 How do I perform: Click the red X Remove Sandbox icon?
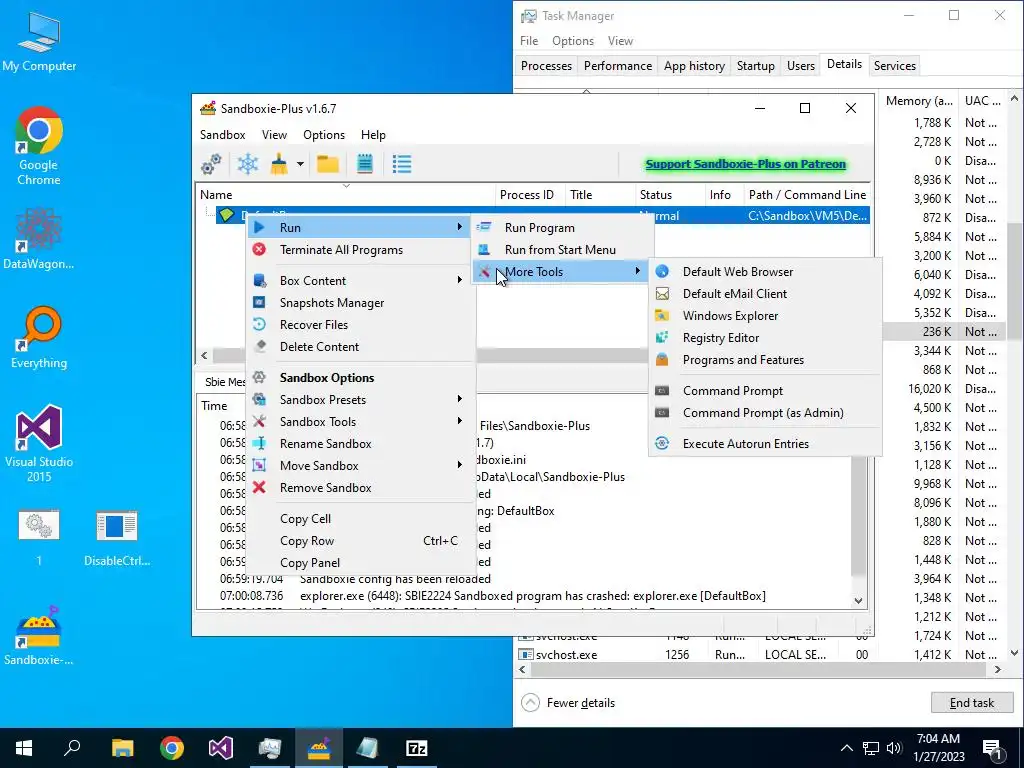coord(259,487)
